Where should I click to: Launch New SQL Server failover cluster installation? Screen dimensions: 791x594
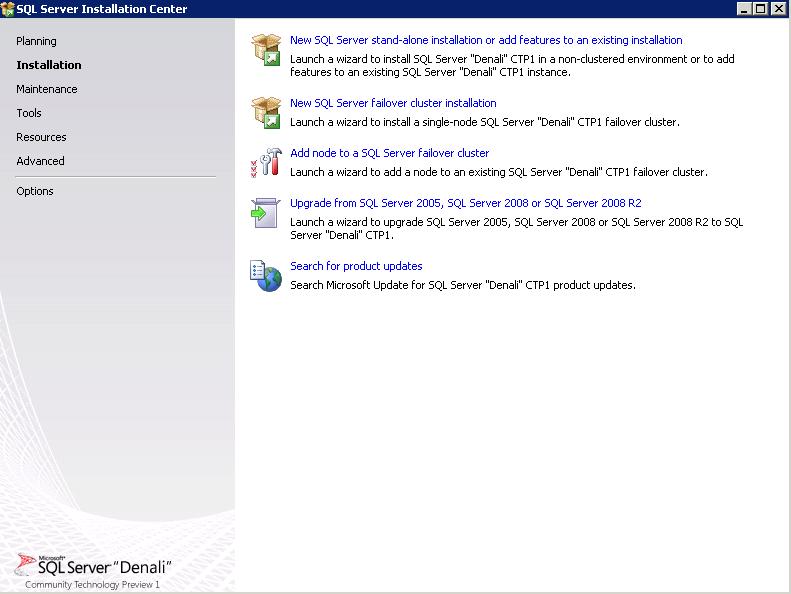tap(393, 103)
